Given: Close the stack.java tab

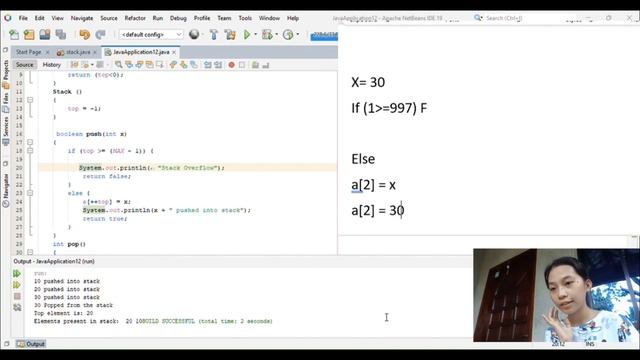Looking at the screenshot, I should click(x=95, y=52).
